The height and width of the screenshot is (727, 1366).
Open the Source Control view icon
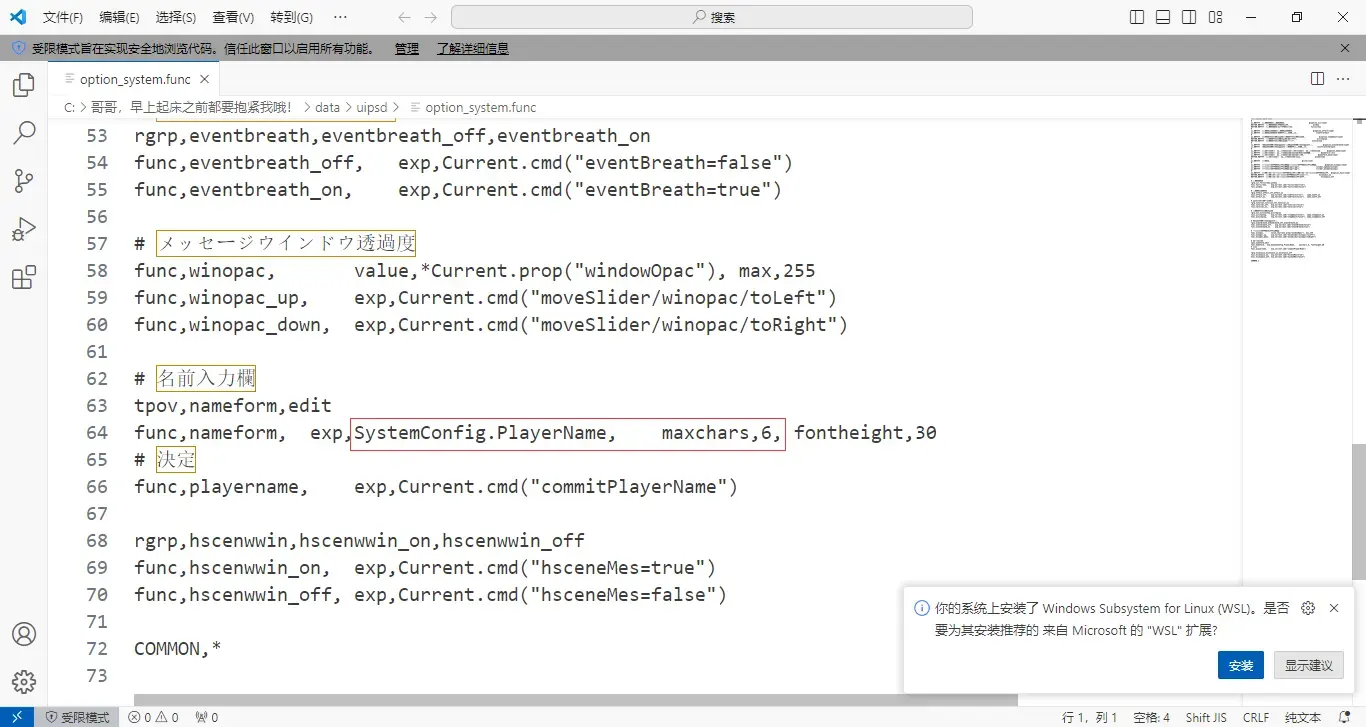click(24, 181)
